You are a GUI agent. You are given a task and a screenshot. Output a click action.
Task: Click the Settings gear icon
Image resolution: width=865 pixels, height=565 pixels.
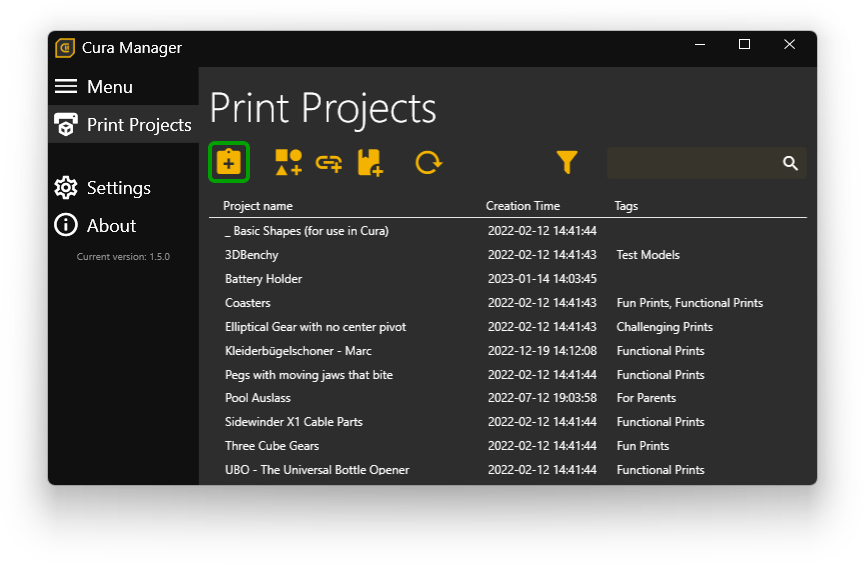point(66,188)
